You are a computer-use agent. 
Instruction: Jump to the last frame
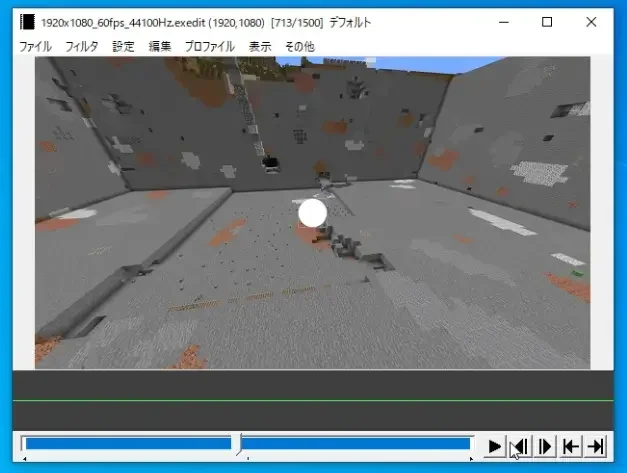(x=596, y=446)
